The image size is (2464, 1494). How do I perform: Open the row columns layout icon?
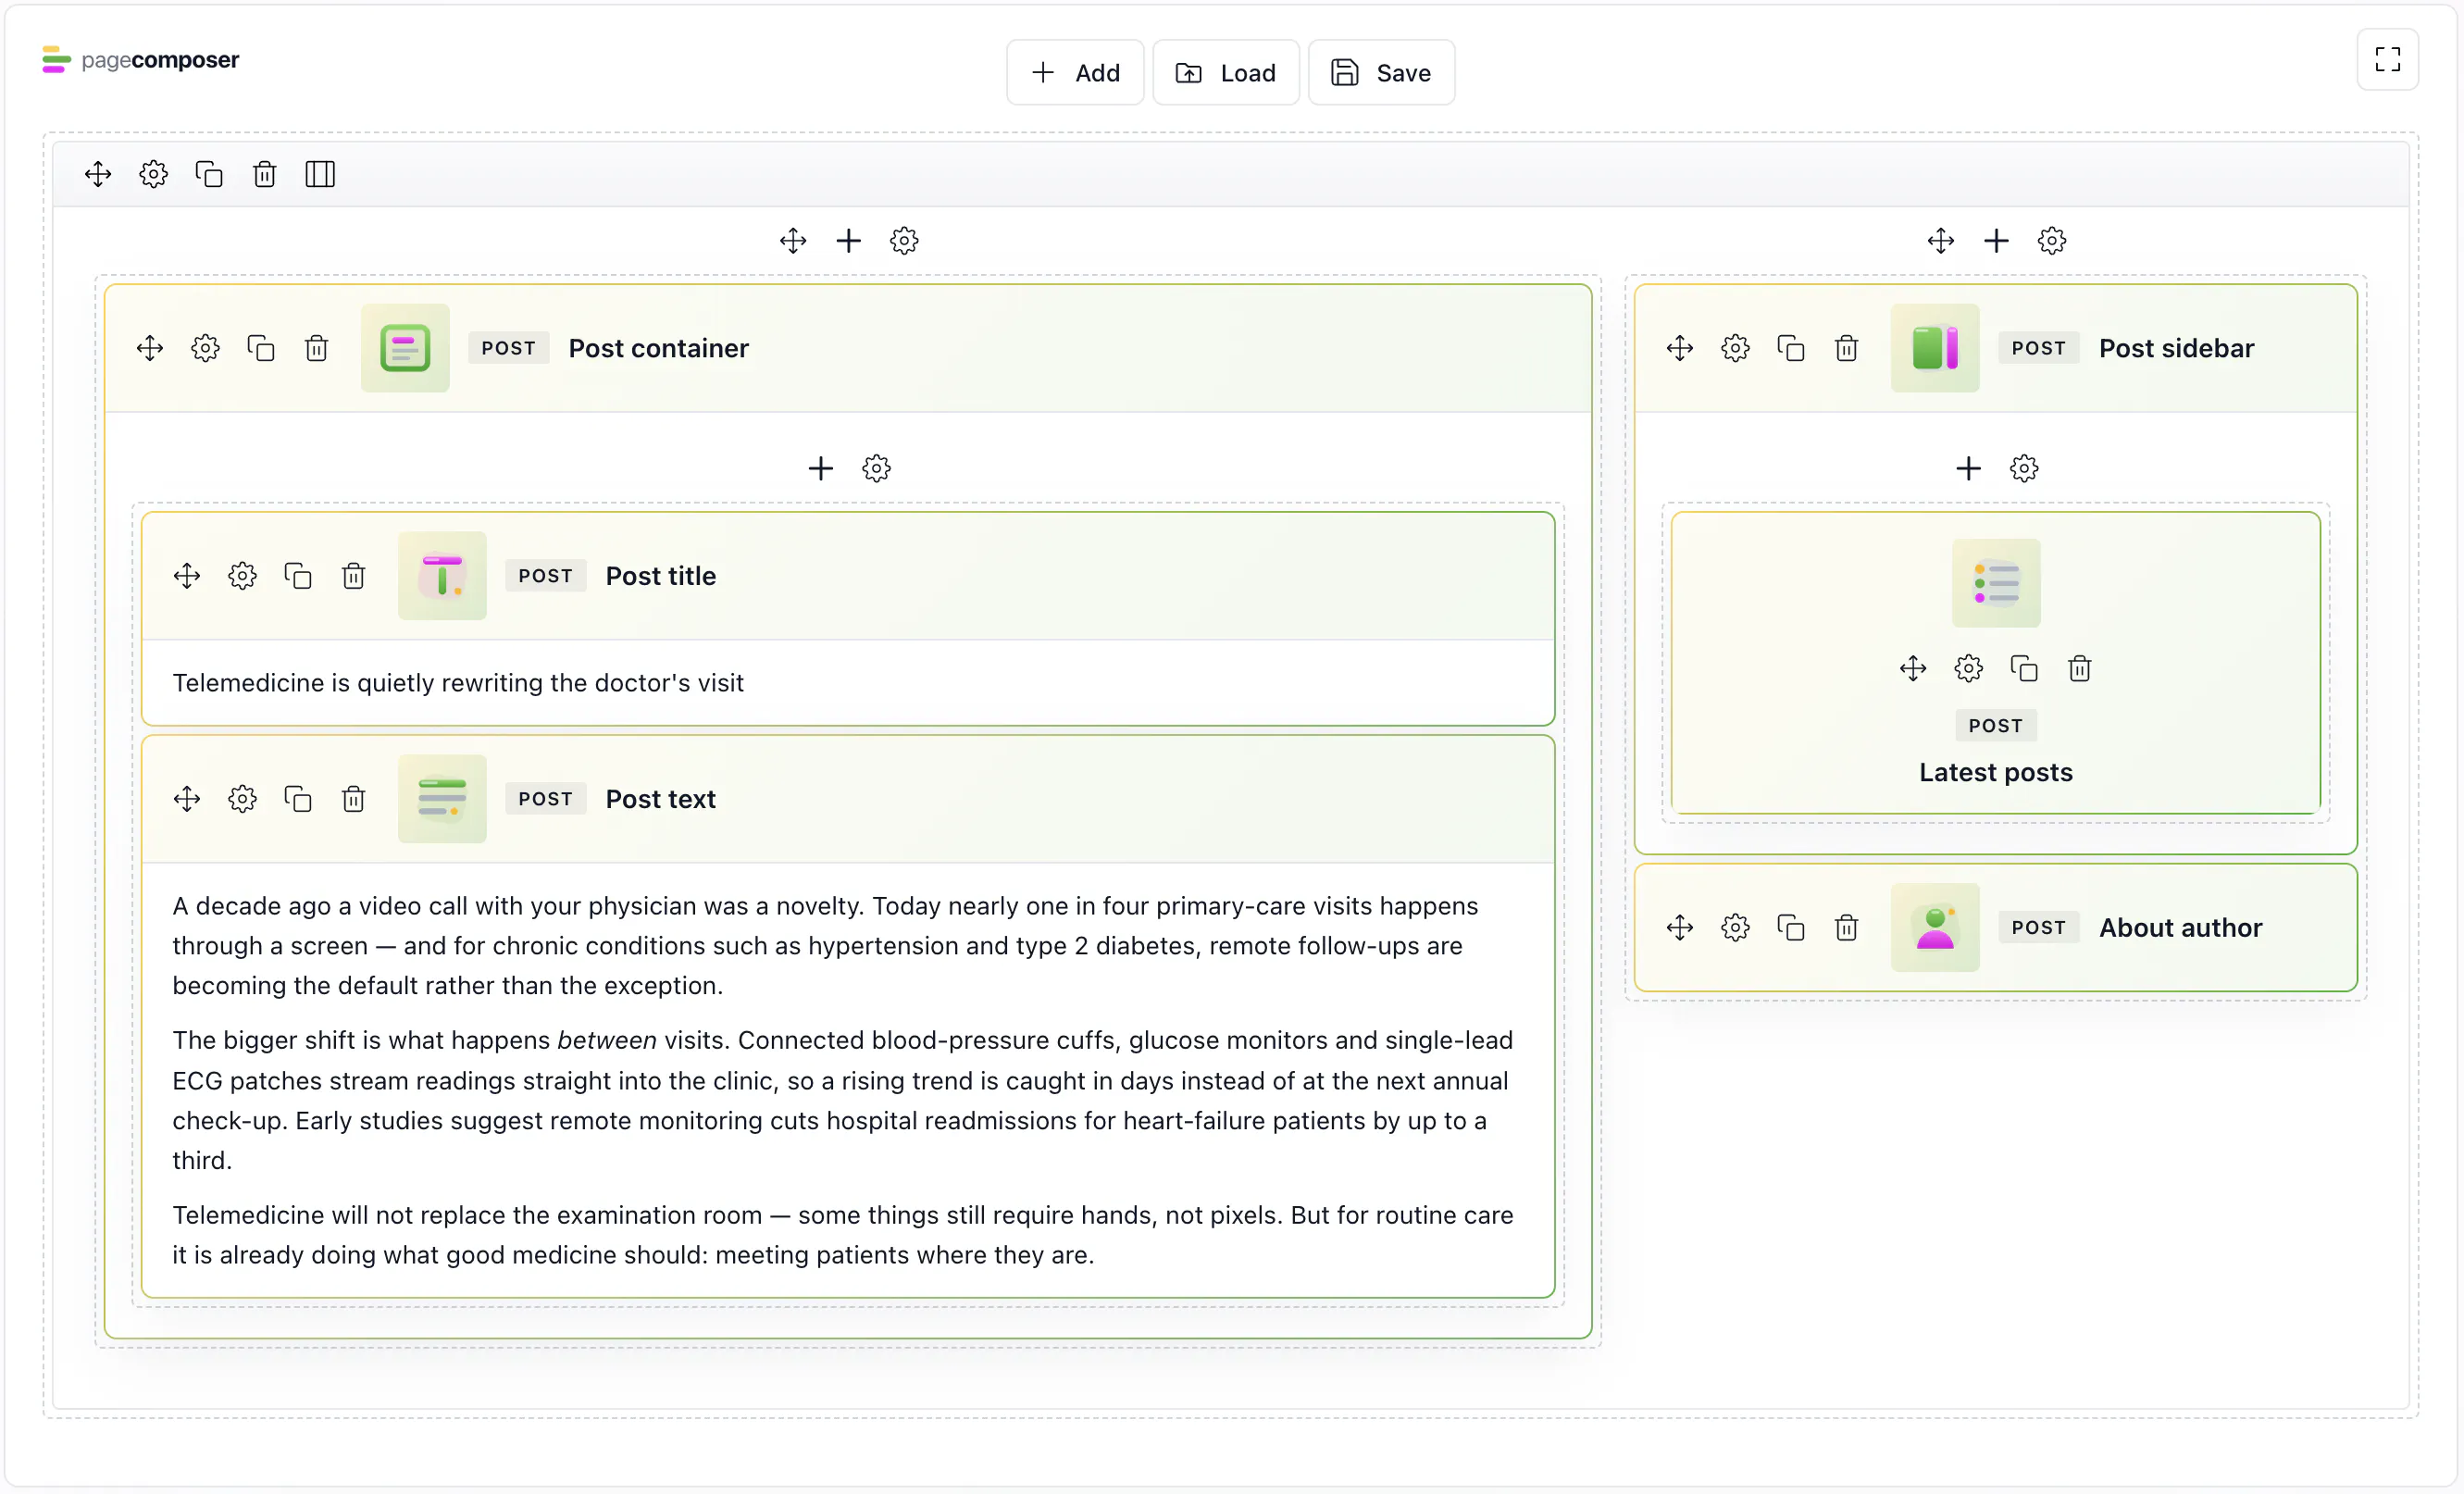[320, 174]
